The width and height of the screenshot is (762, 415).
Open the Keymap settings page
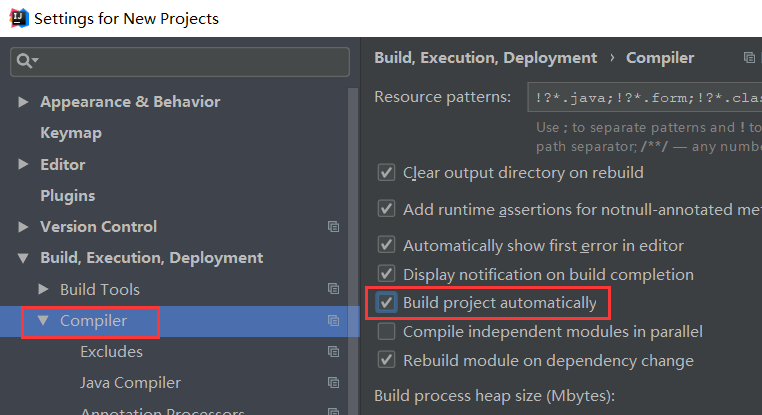tap(70, 133)
